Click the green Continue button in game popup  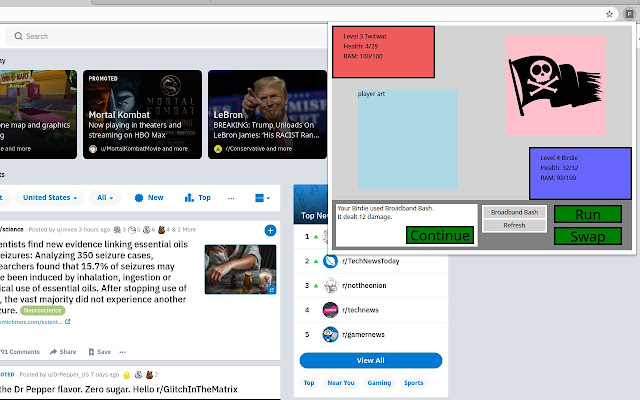point(440,235)
